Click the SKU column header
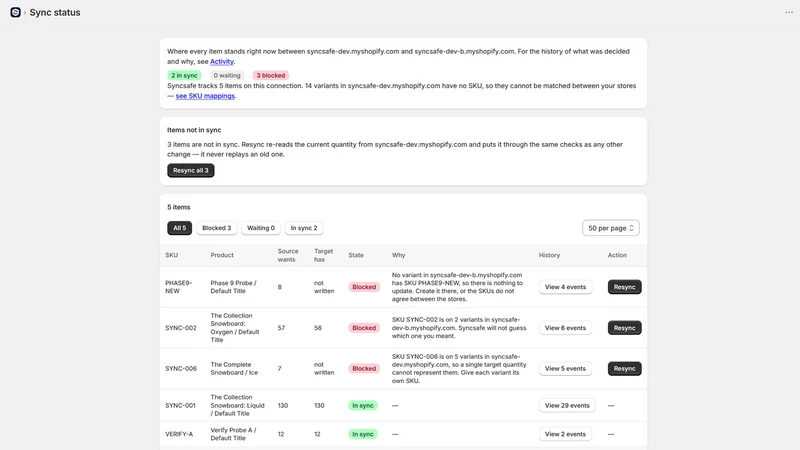This screenshot has height=450, width=800. (x=171, y=255)
